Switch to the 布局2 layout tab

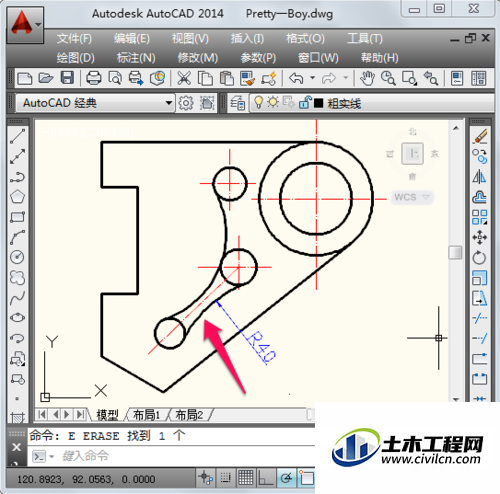[189, 415]
